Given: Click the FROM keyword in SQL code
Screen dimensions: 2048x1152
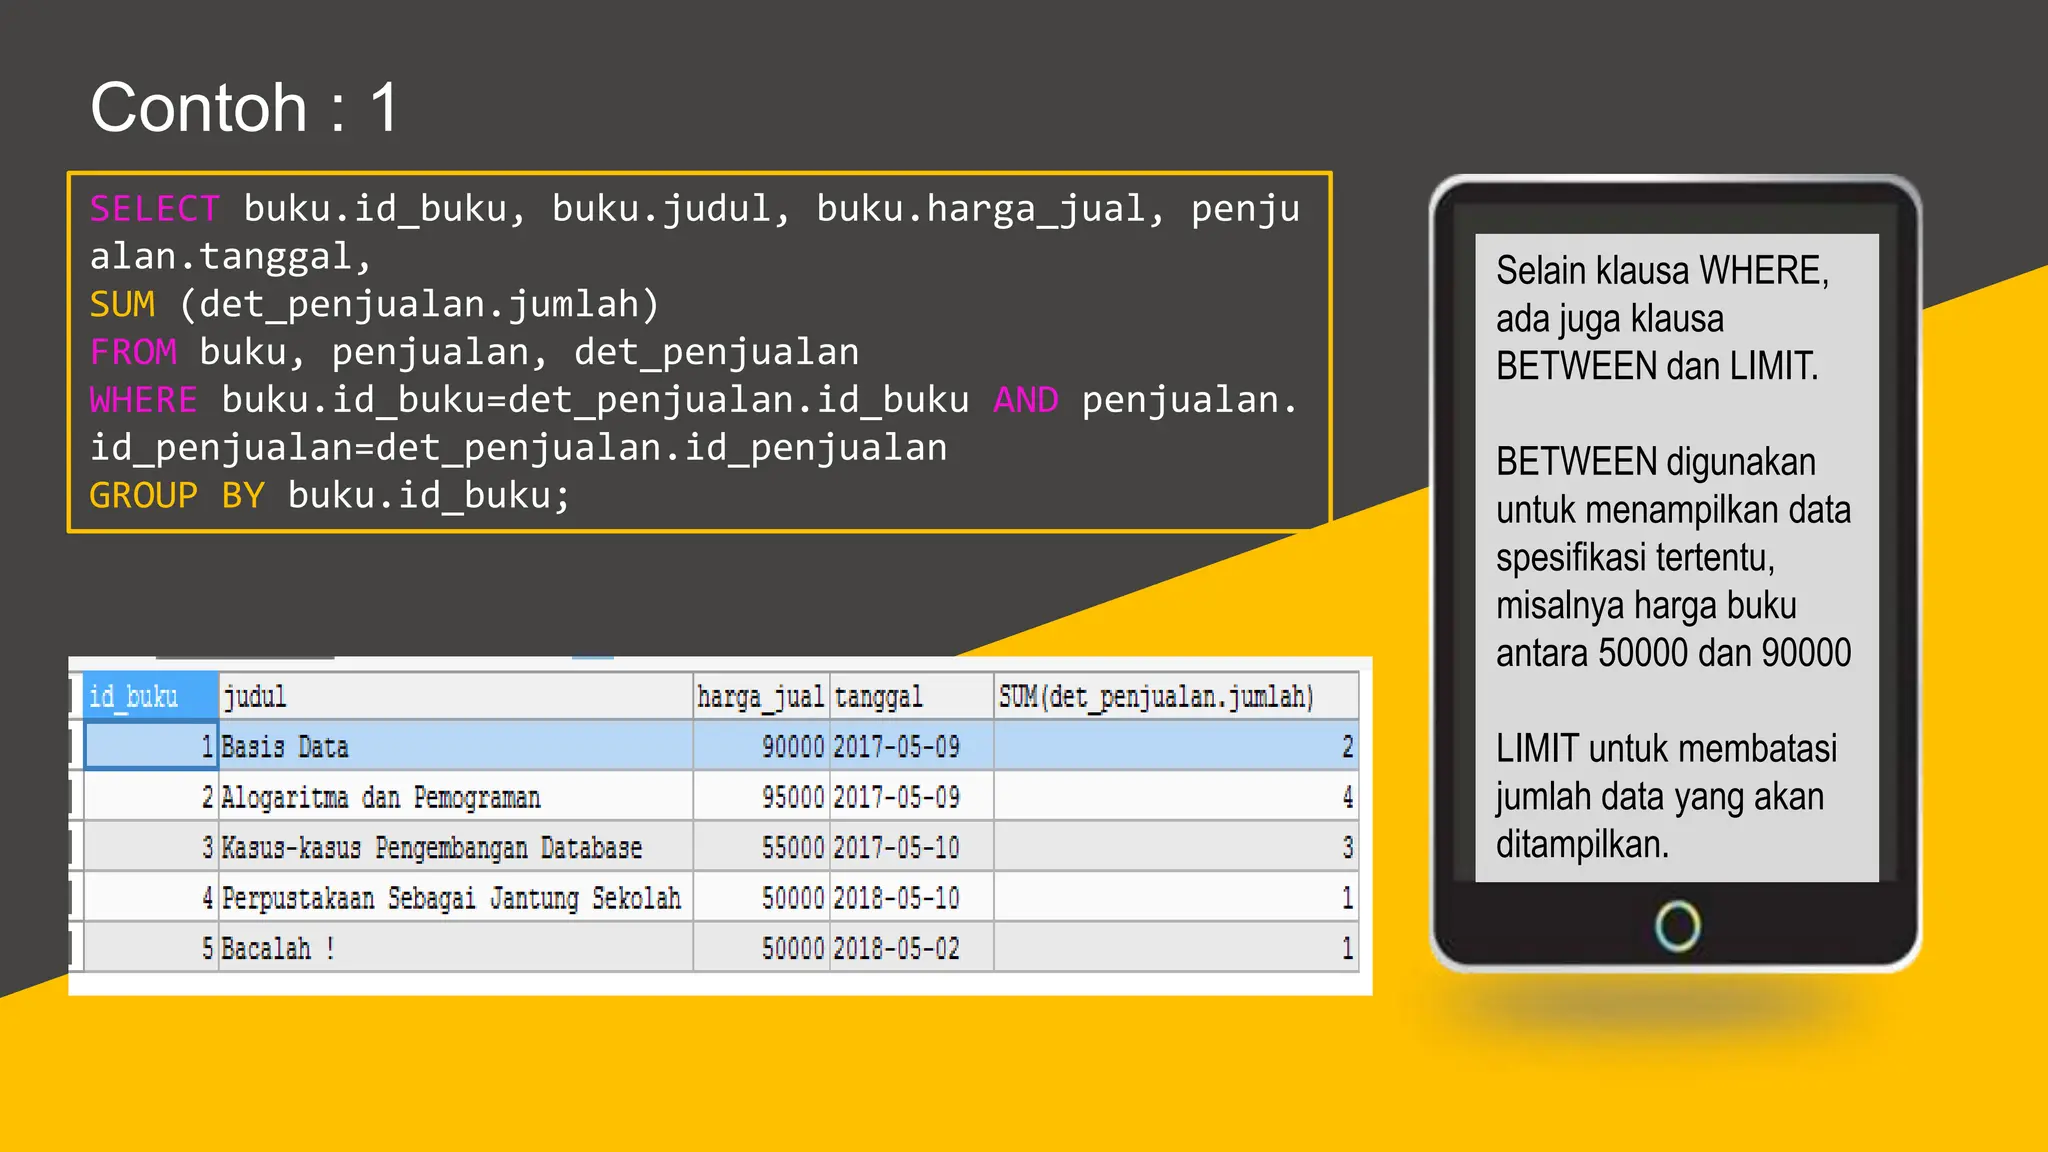Looking at the screenshot, I should point(133,352).
